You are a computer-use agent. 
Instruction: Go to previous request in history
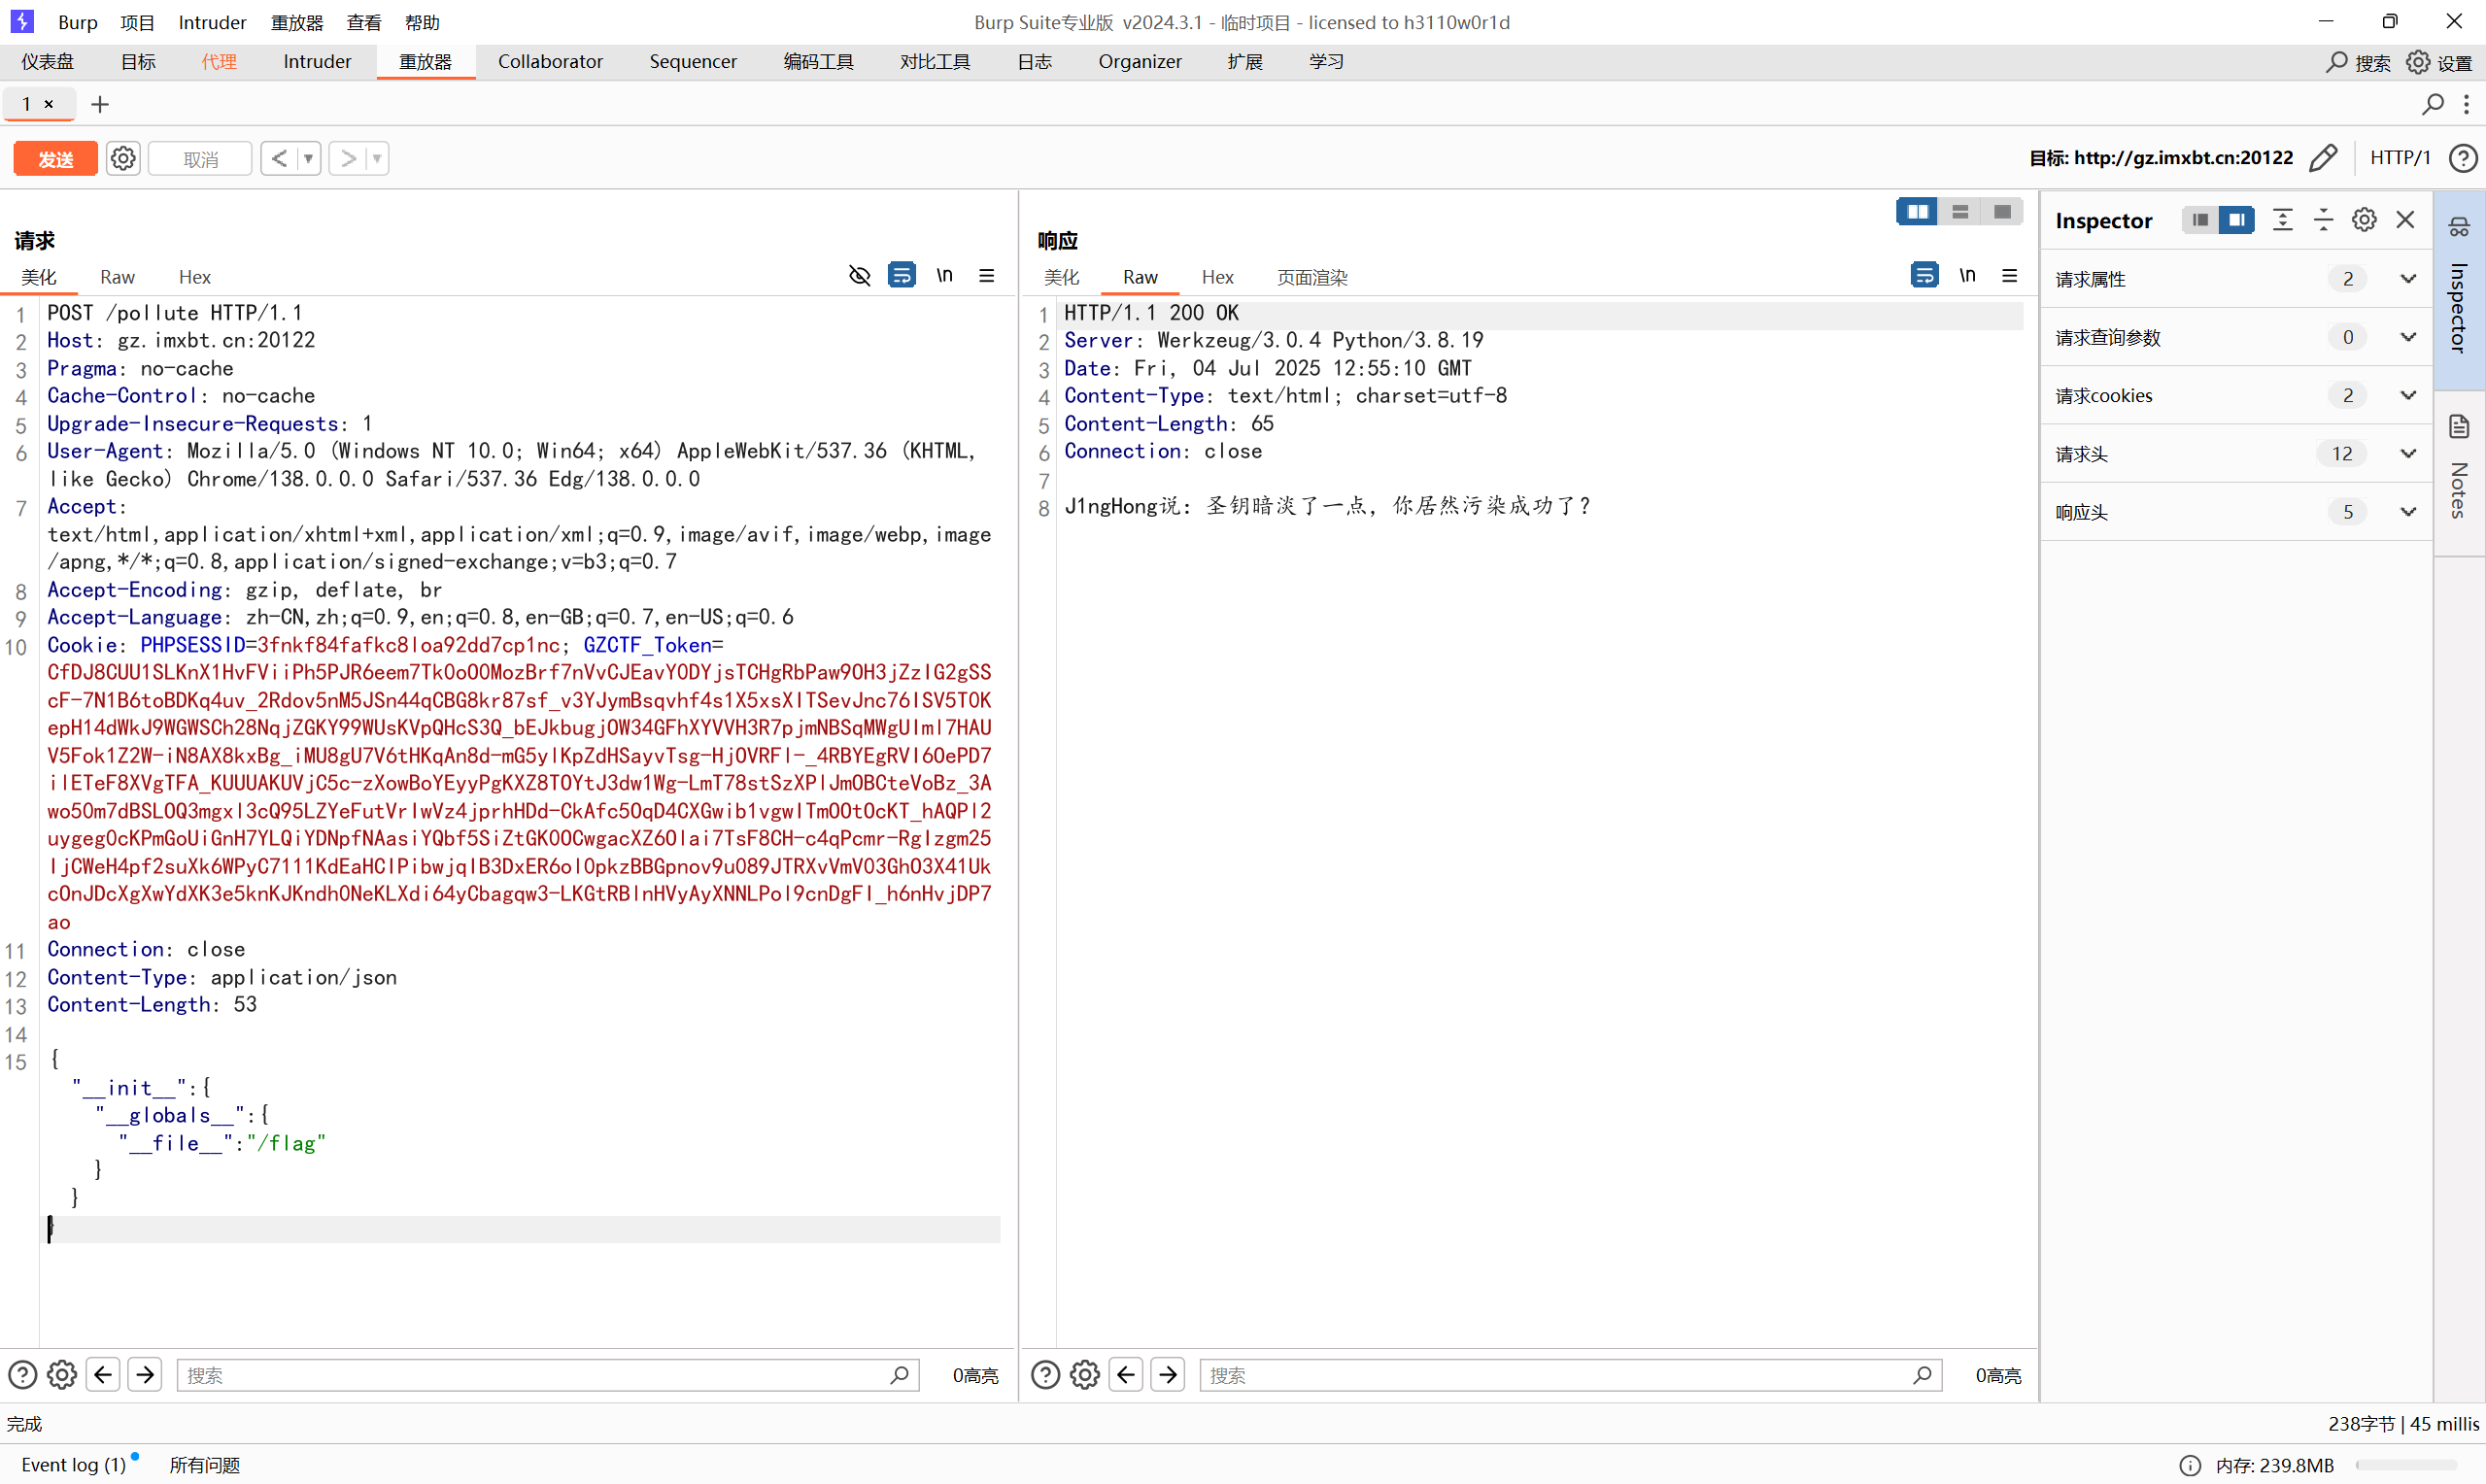click(279, 159)
